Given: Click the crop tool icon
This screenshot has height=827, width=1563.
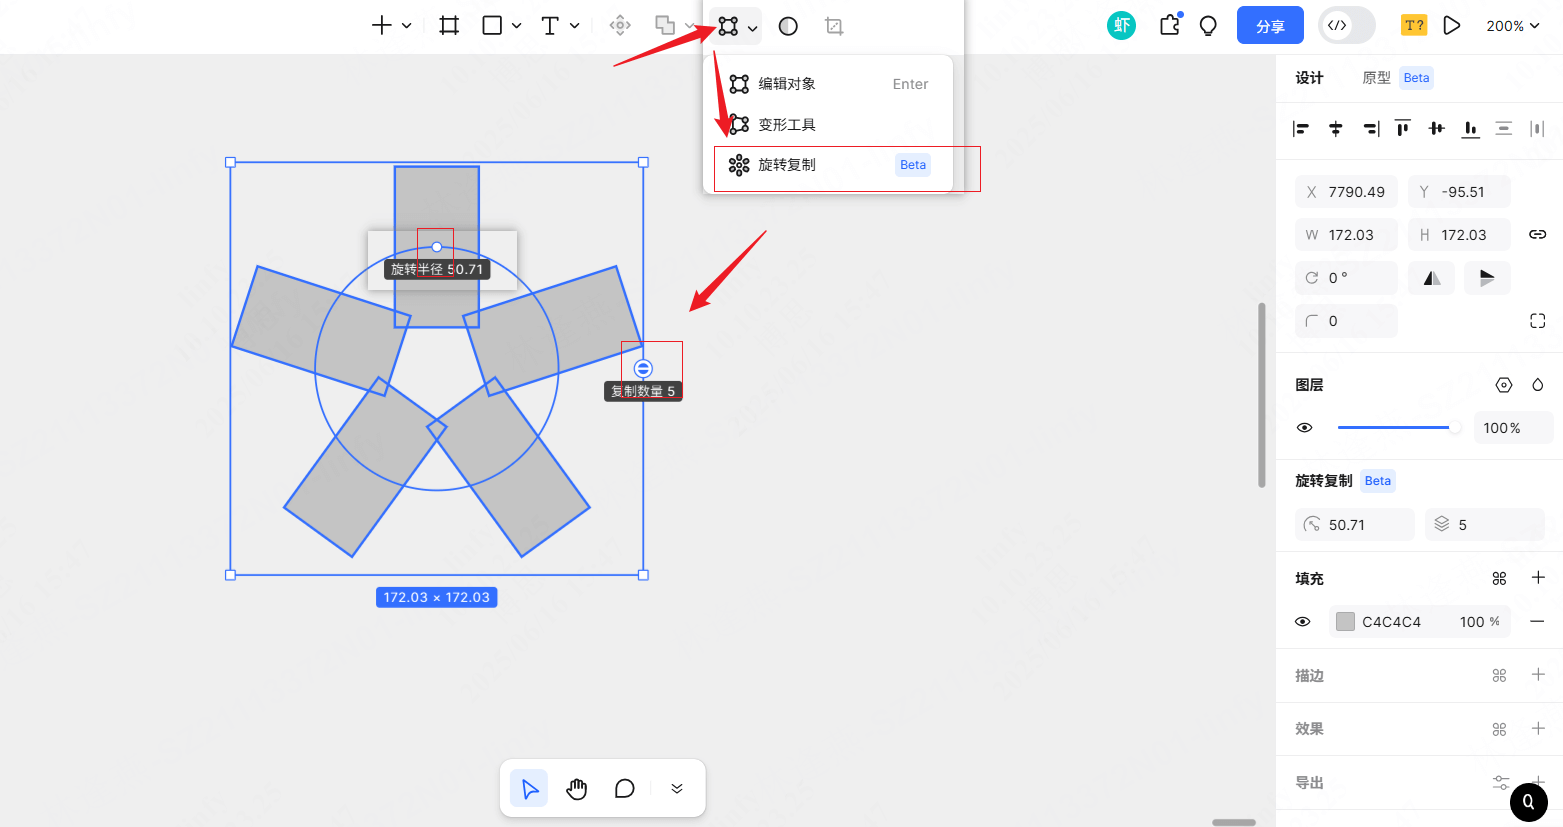Looking at the screenshot, I should click(834, 26).
